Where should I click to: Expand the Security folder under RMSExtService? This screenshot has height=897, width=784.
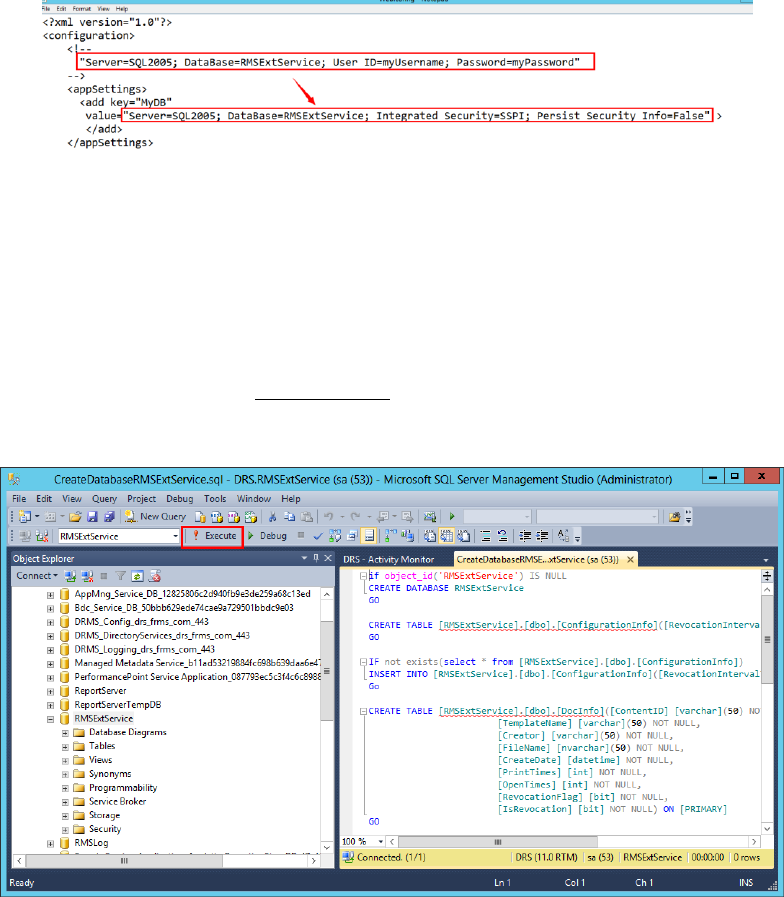[65, 829]
